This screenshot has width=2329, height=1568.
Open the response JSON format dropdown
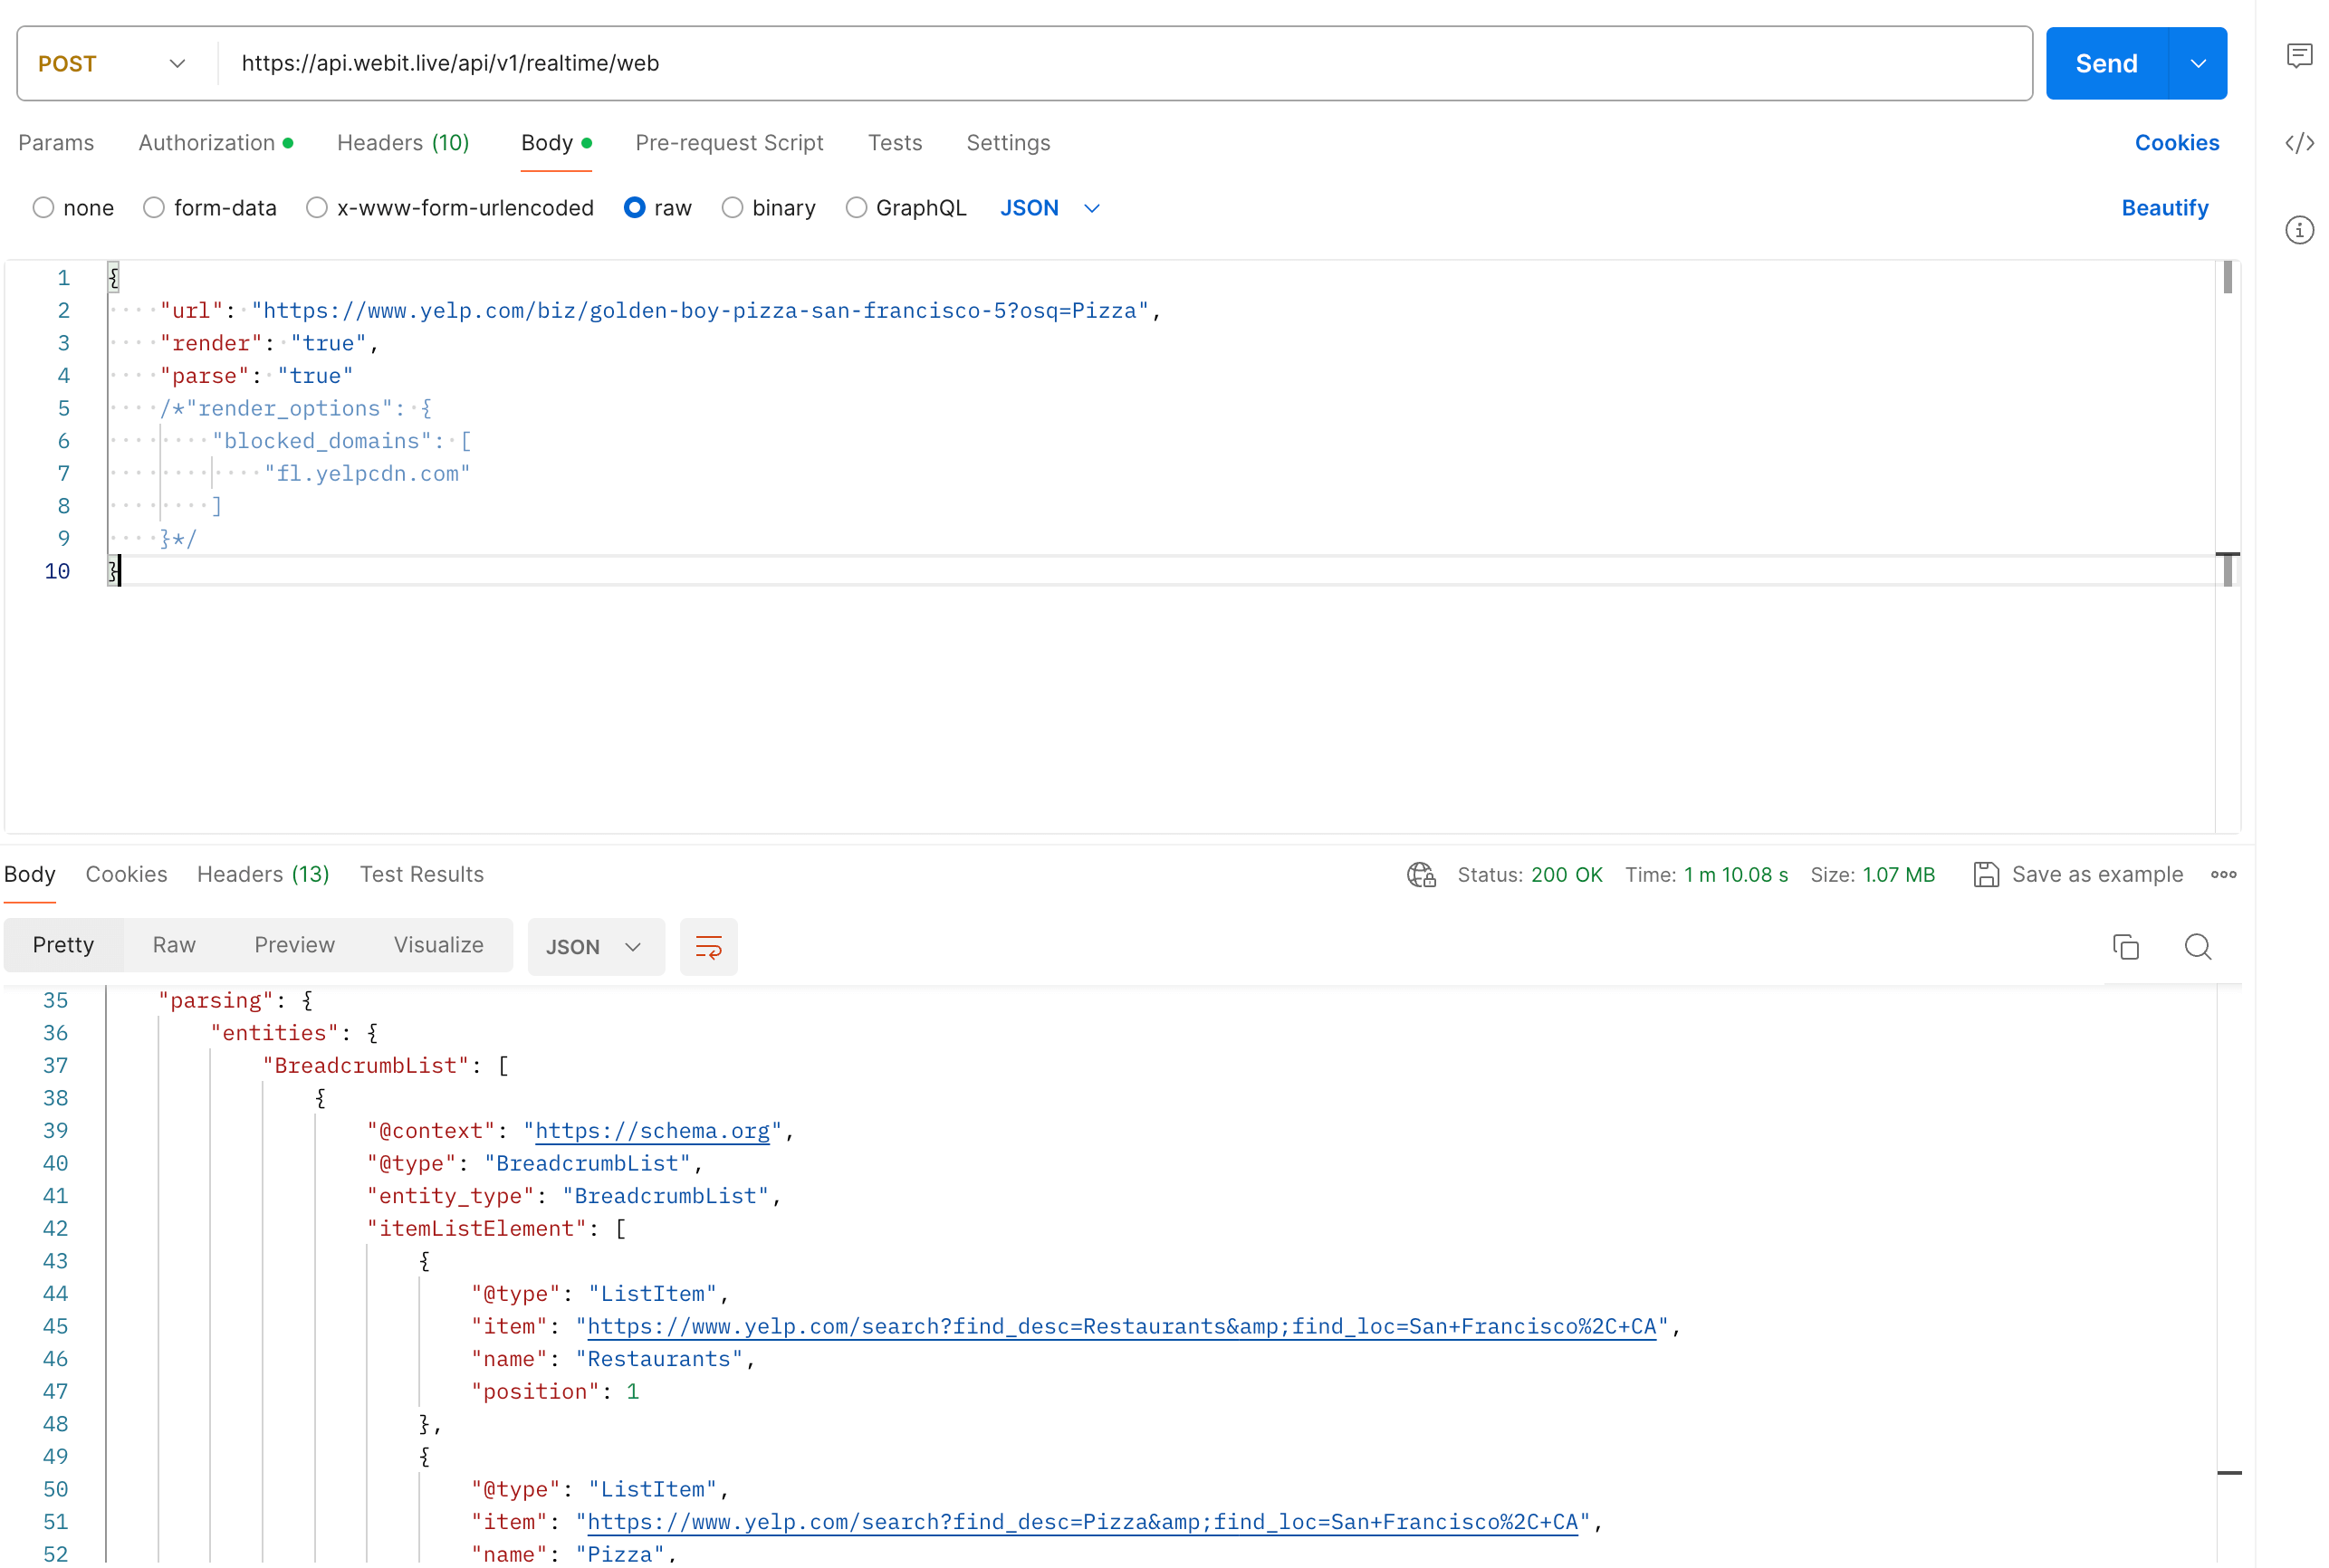594,946
